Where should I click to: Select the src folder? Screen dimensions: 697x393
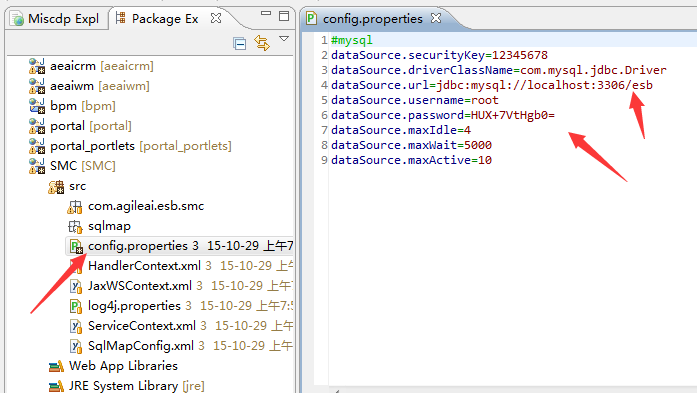pyautogui.click(x=77, y=186)
